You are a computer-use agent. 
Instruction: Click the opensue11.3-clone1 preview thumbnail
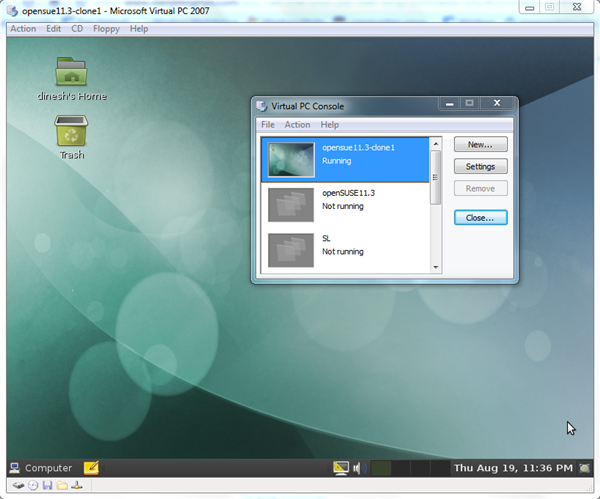291,160
